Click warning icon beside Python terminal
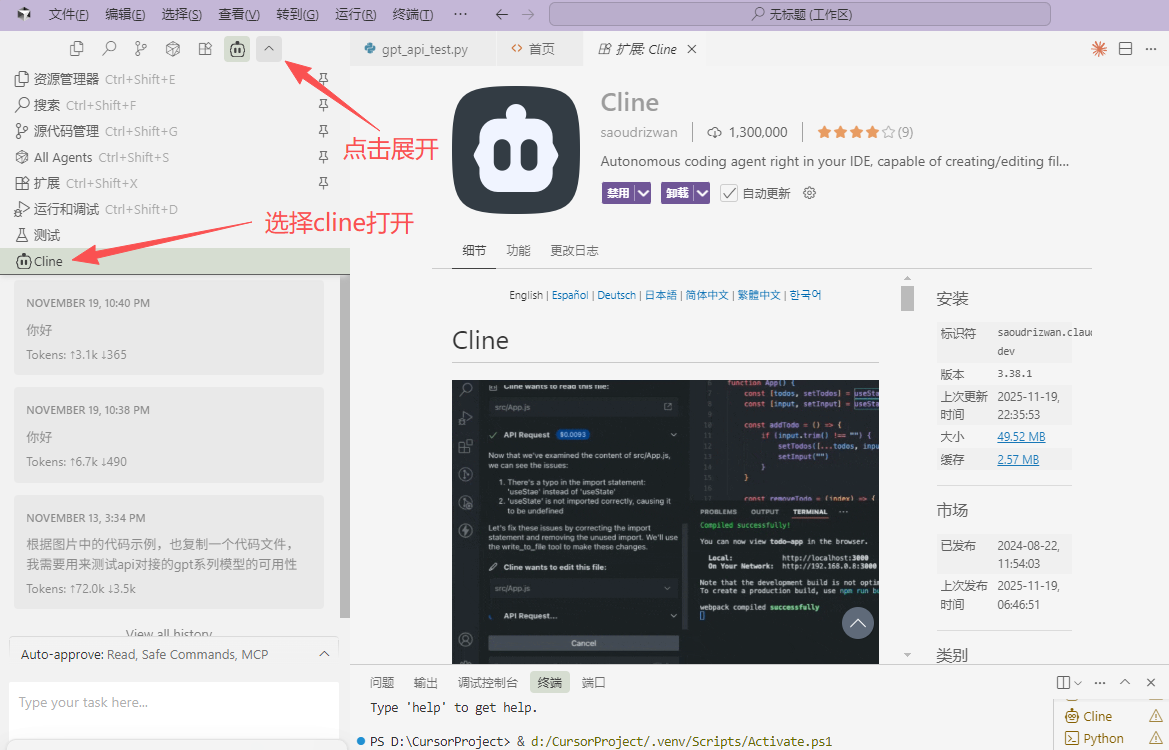Viewport: 1169px width, 750px height. point(1156,738)
